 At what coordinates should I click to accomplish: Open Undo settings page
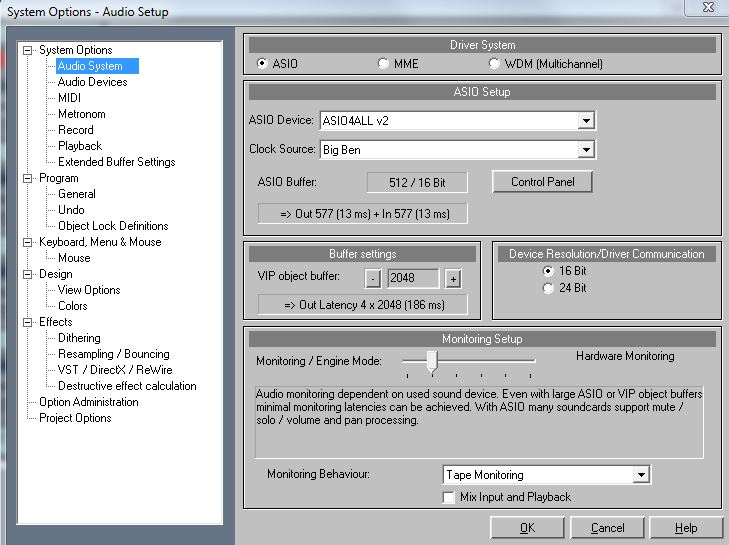(71, 210)
